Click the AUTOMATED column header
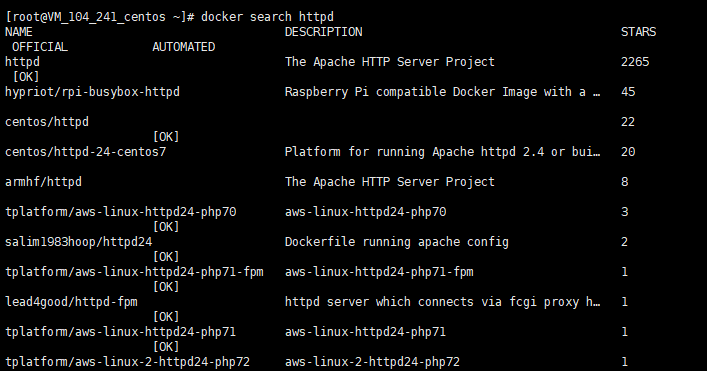Viewport: 707px width, 371px height. [x=184, y=47]
